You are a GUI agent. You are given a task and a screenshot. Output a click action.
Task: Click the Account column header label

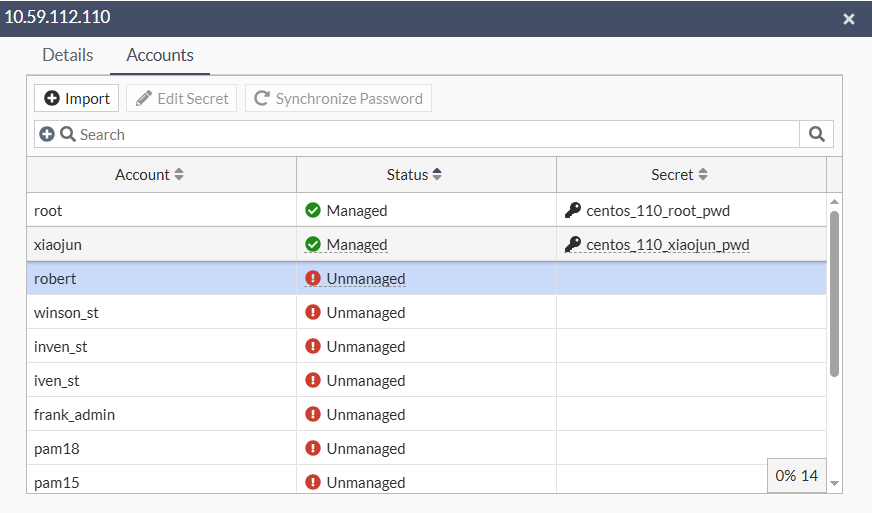[x=142, y=175]
